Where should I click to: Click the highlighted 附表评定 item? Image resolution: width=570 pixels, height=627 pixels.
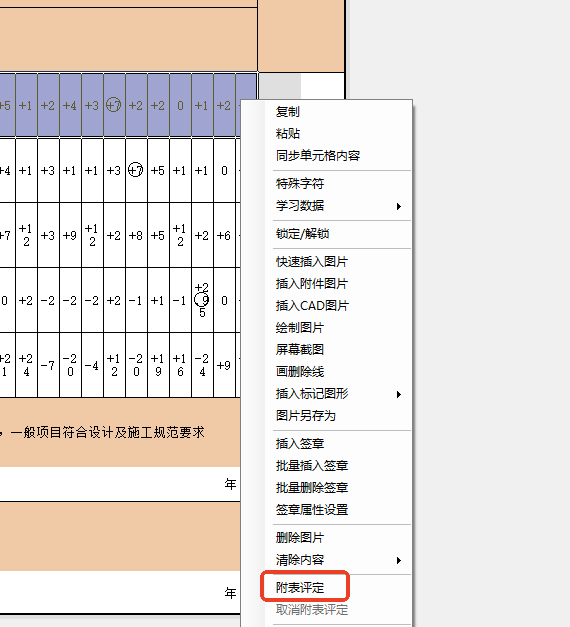click(x=300, y=587)
